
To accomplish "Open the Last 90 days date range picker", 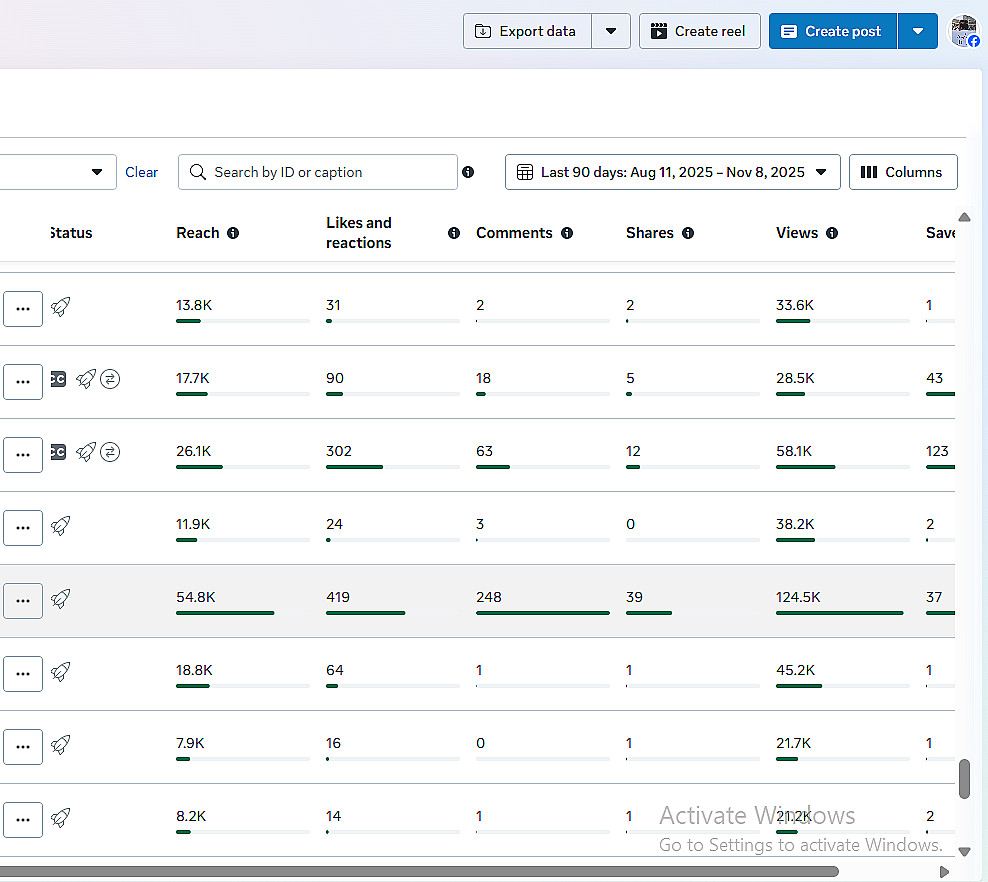I will (x=672, y=172).
